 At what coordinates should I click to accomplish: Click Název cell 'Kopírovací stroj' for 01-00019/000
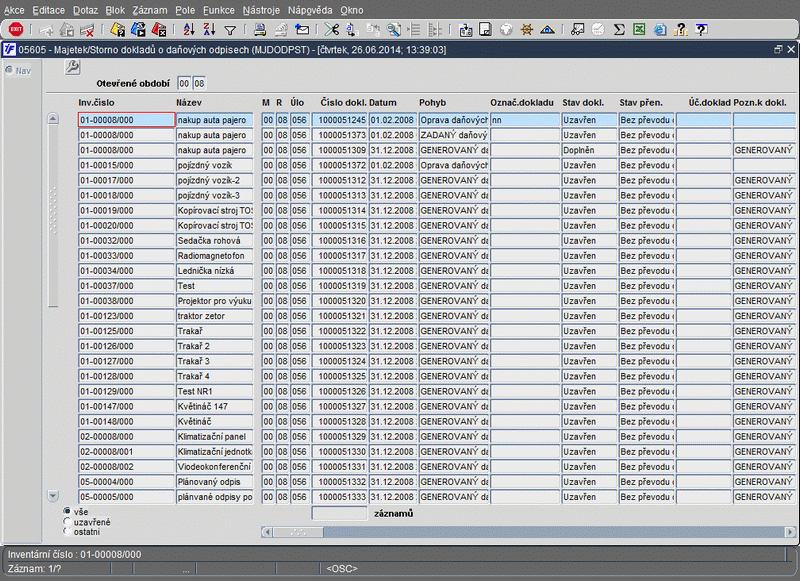(214, 211)
